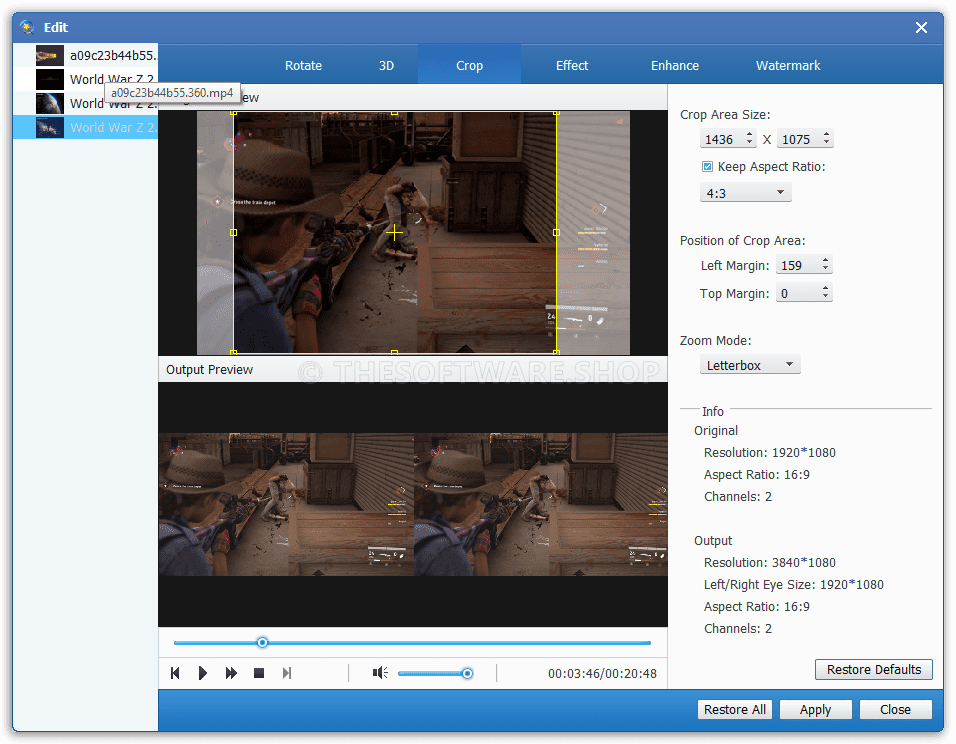Click the 'Left/Right Eye Size: 1920*1080' text
Viewport: 956px width, 744px height.
coord(793,584)
